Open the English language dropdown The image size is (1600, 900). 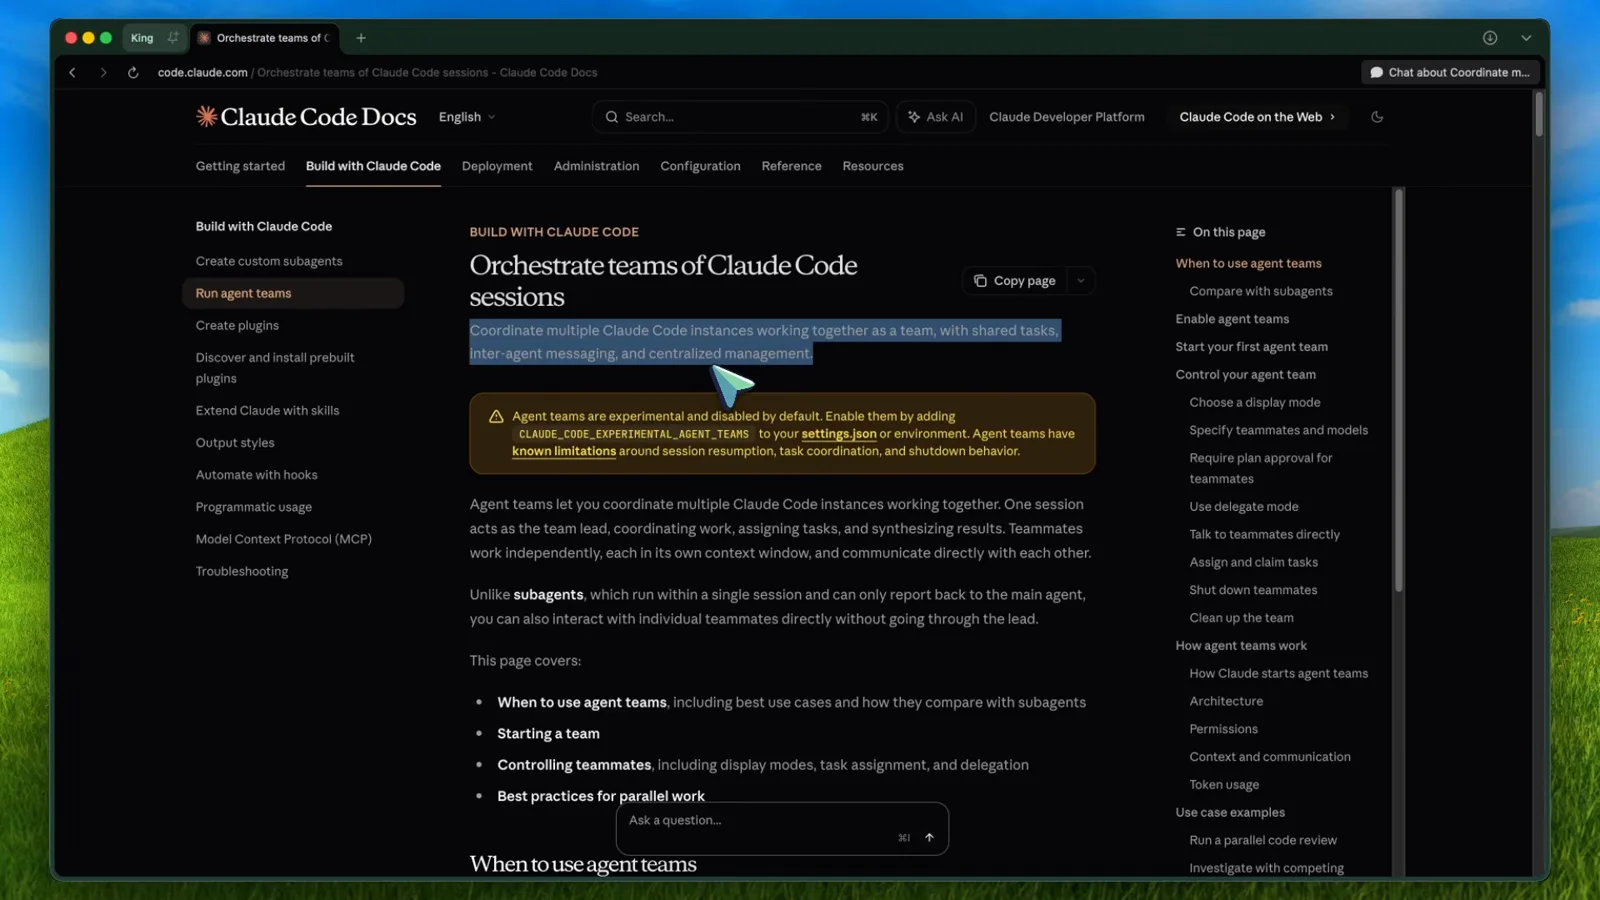point(467,117)
